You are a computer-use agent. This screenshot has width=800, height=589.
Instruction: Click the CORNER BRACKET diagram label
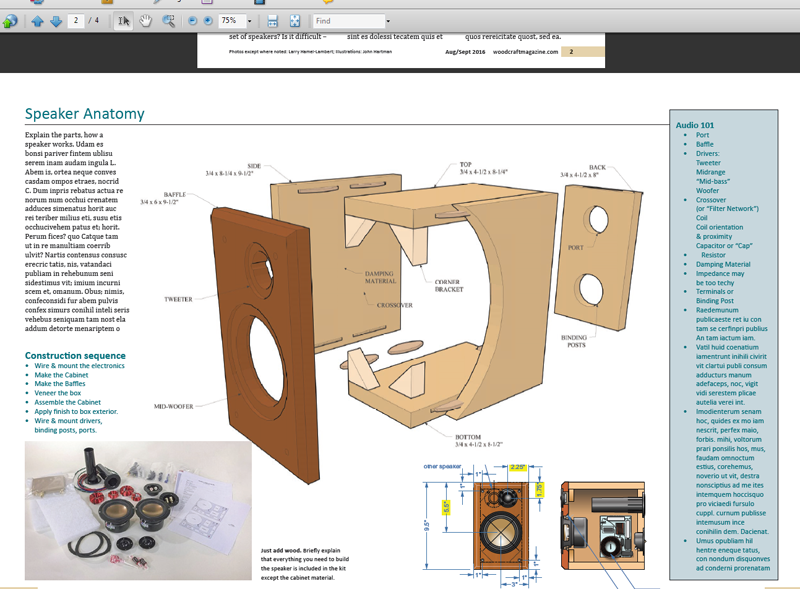click(x=449, y=285)
